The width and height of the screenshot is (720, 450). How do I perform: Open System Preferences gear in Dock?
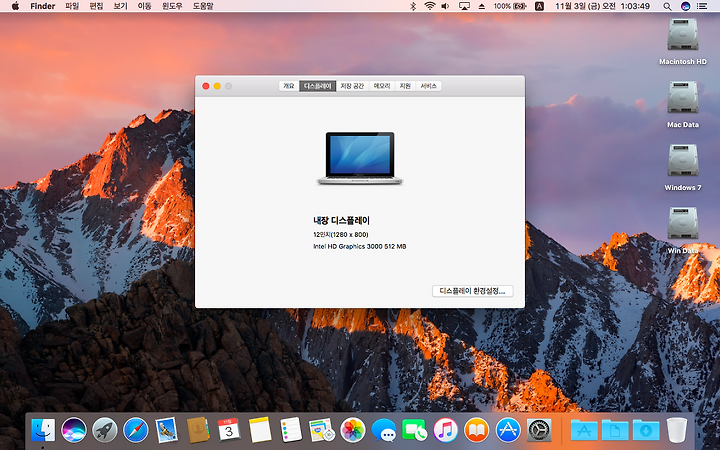(539, 430)
